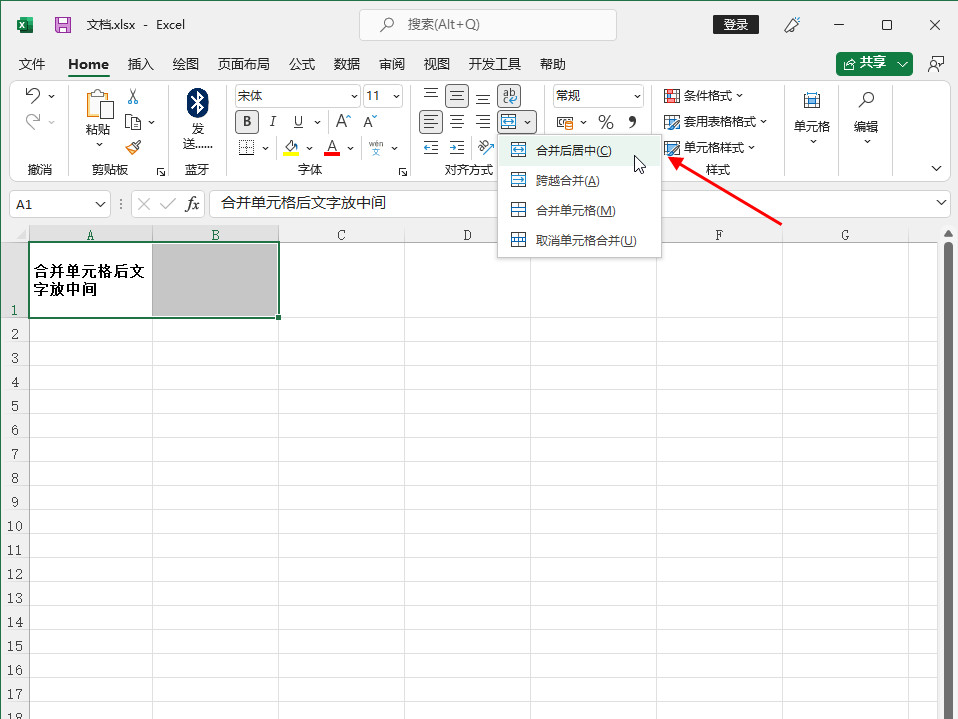Expand the formula bar chevron

pyautogui.click(x=941, y=203)
